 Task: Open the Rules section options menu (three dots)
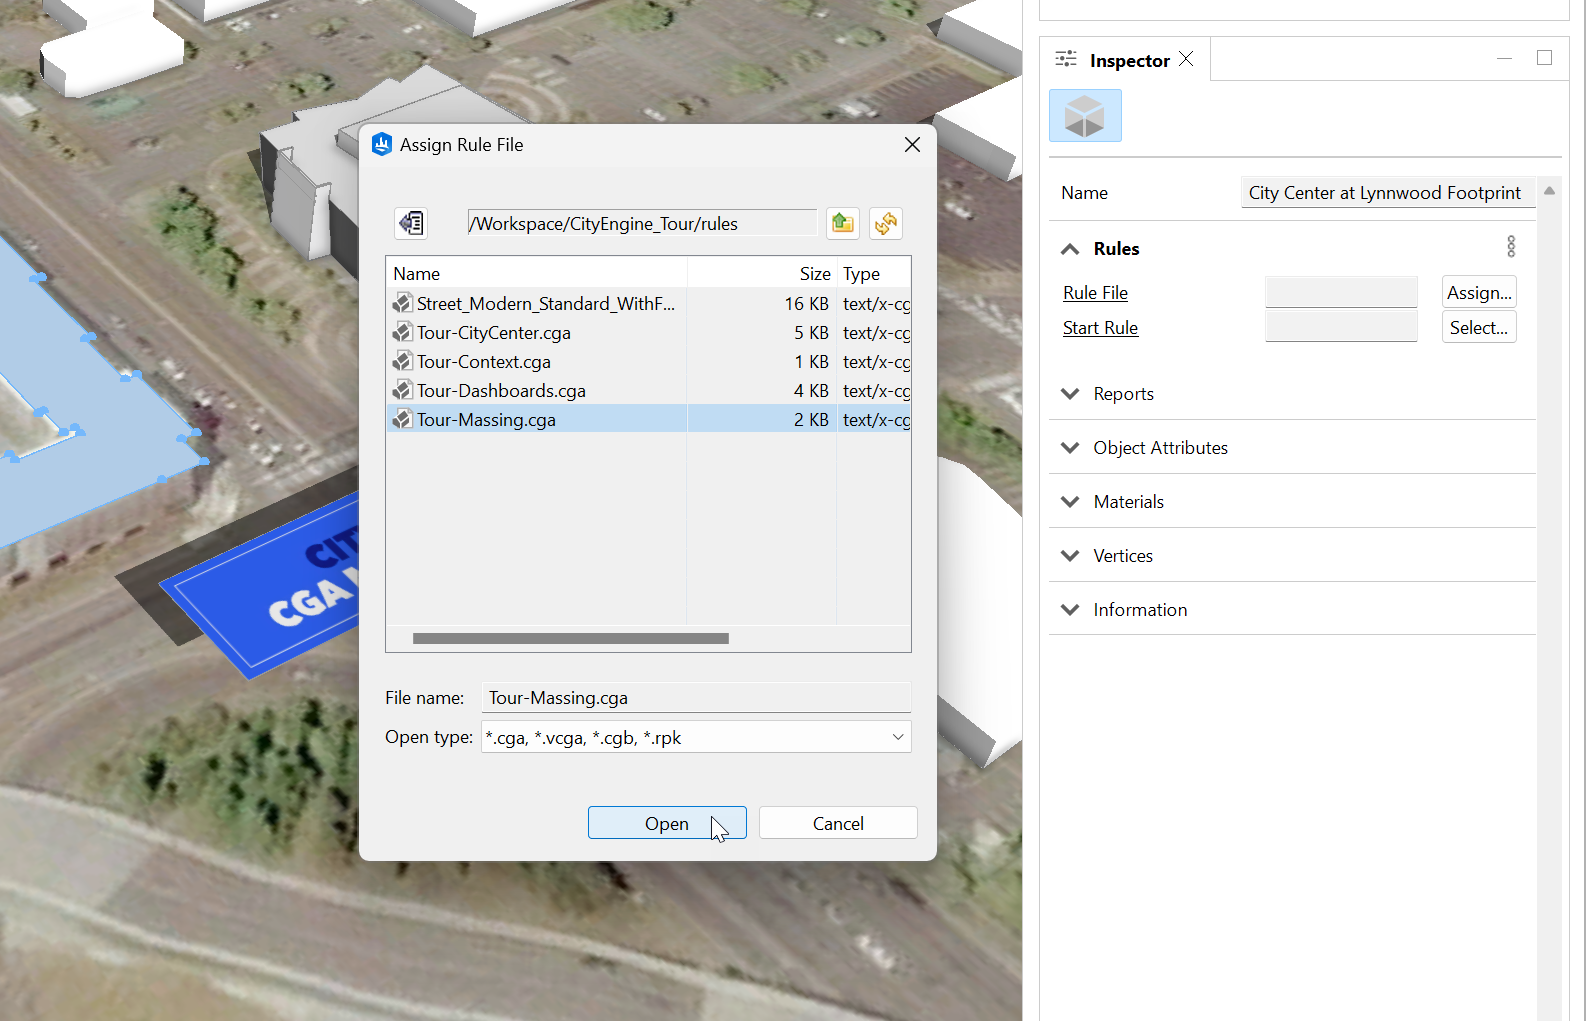click(x=1511, y=247)
